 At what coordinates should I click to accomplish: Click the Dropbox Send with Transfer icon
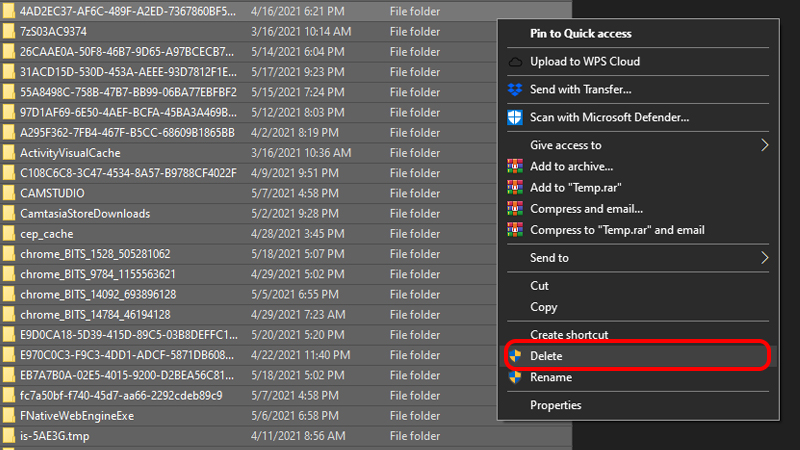515,90
